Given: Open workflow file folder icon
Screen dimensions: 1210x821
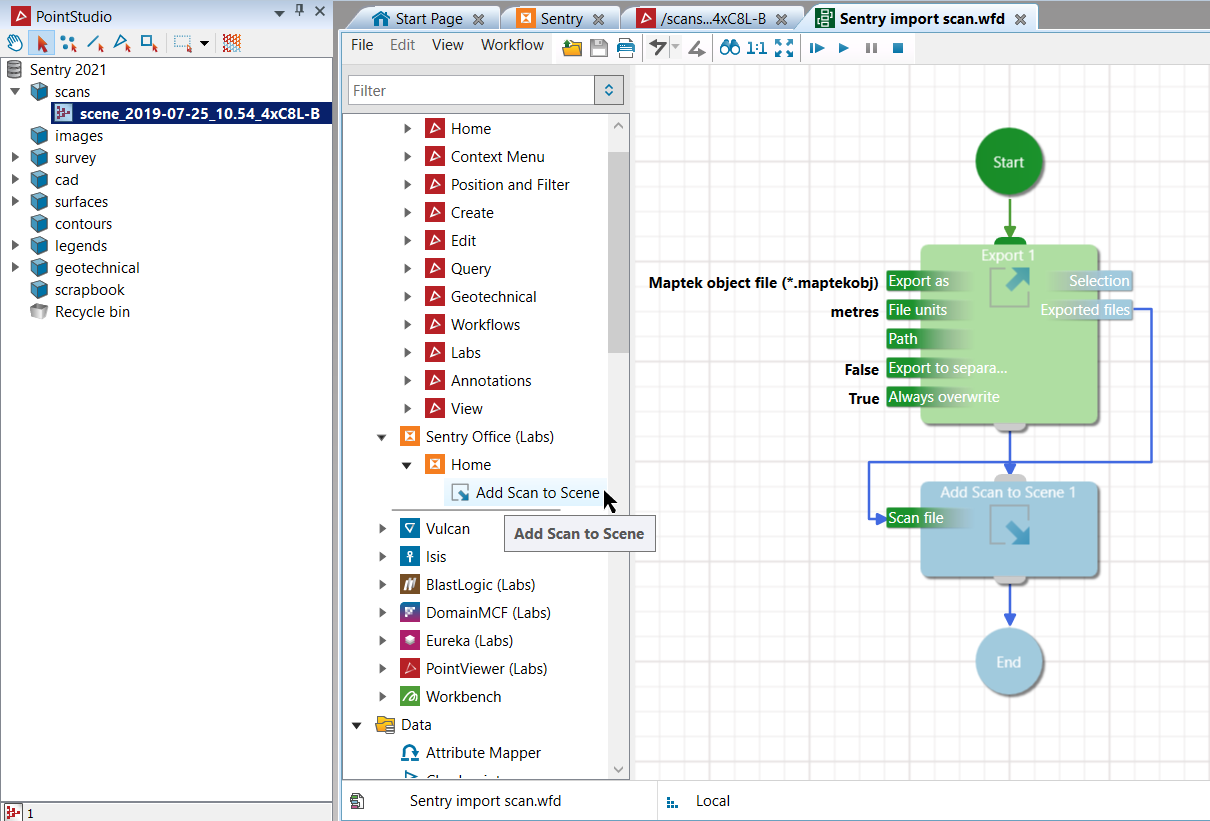Looking at the screenshot, I should point(572,47).
